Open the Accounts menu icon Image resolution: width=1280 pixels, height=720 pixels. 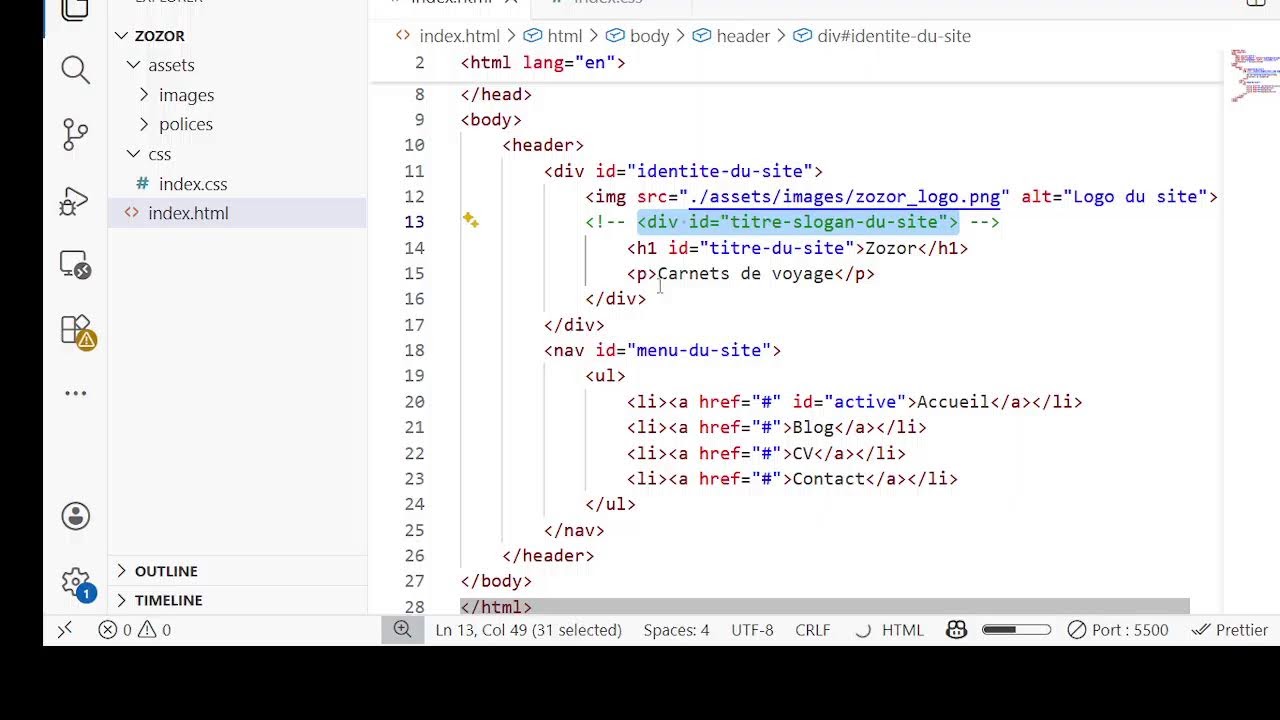pyautogui.click(x=75, y=516)
